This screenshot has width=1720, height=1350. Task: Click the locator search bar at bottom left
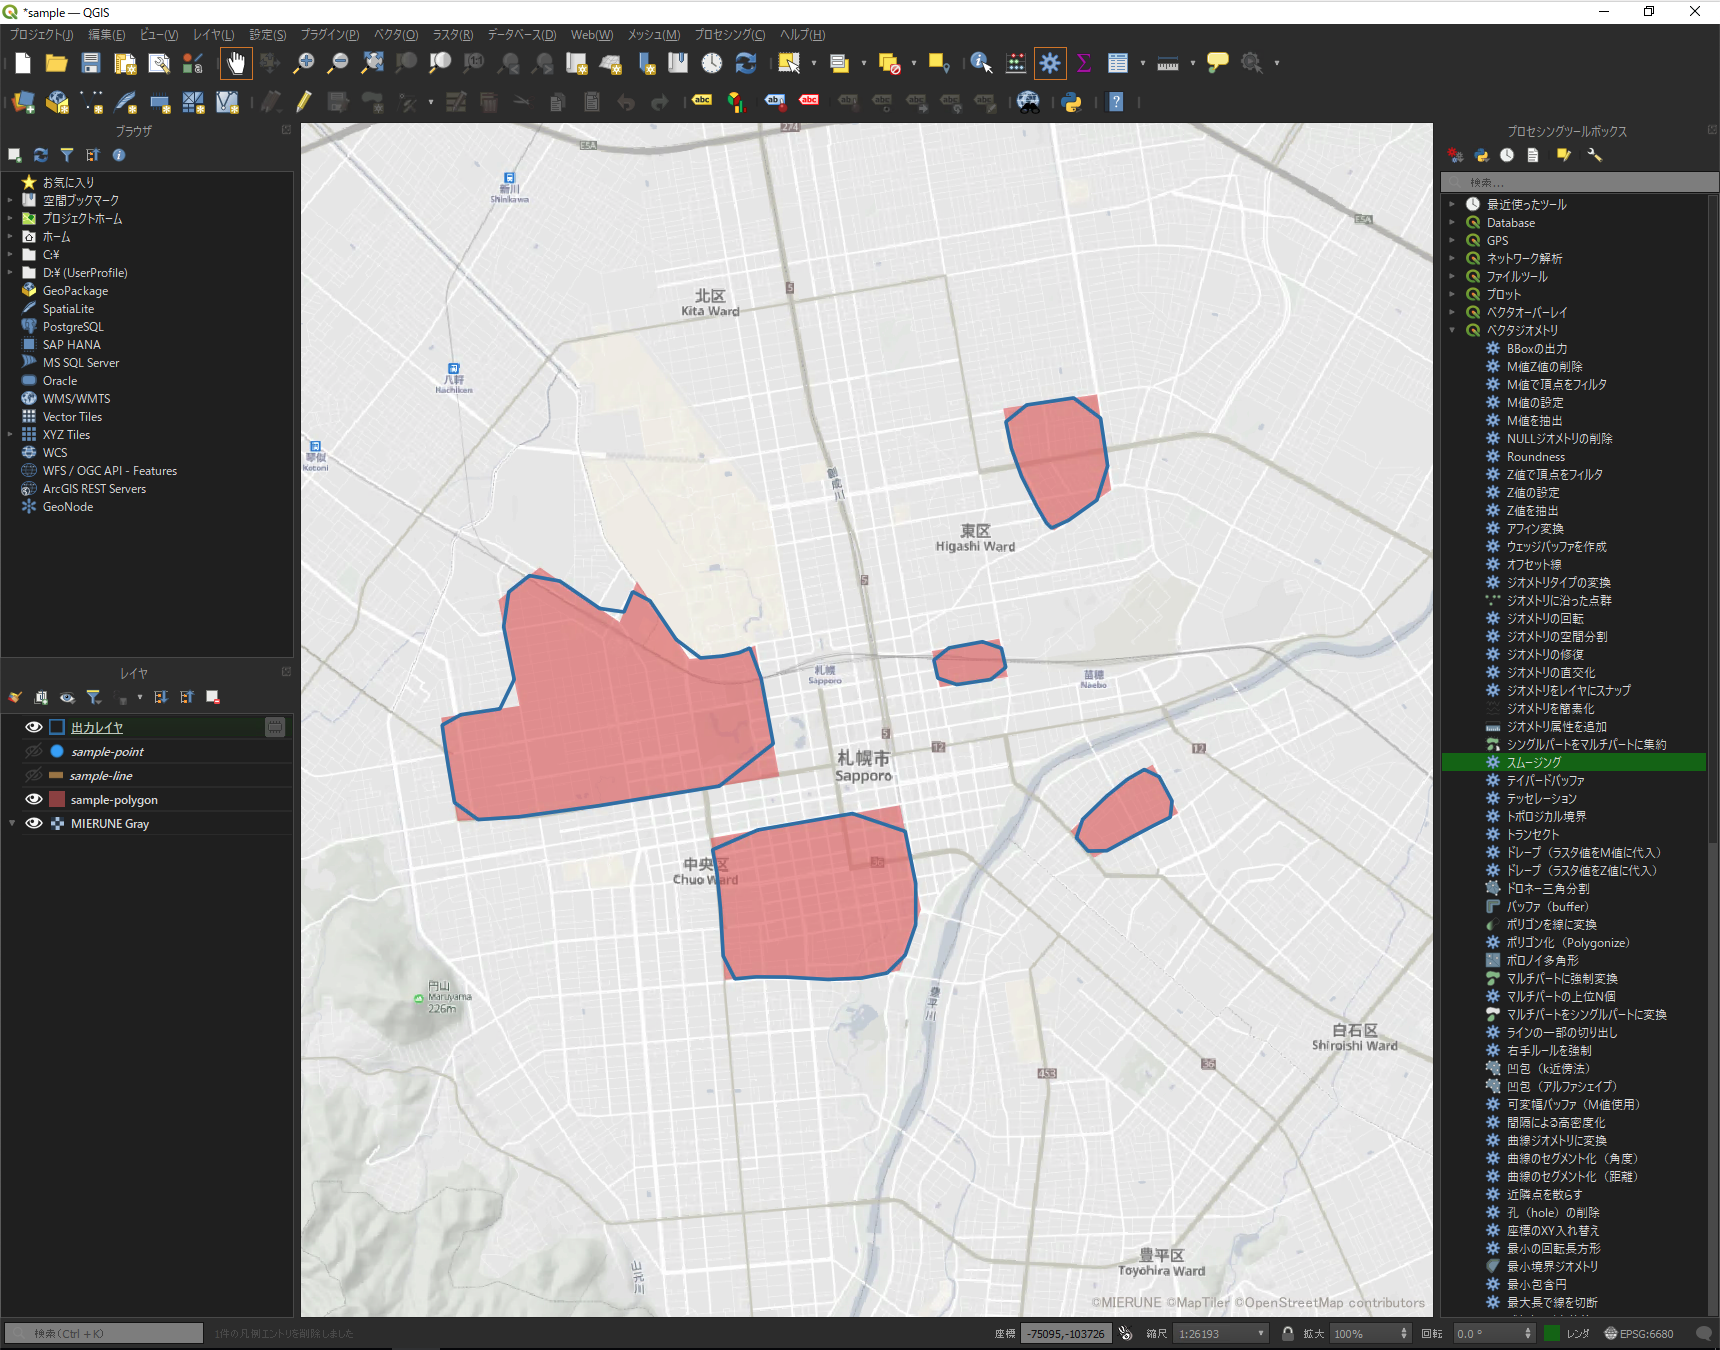coord(104,1333)
